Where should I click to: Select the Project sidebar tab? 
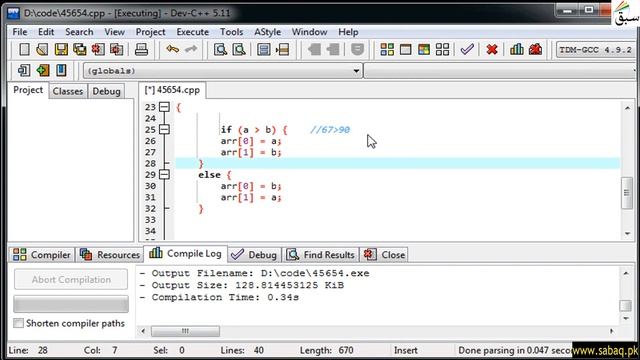[x=28, y=90]
